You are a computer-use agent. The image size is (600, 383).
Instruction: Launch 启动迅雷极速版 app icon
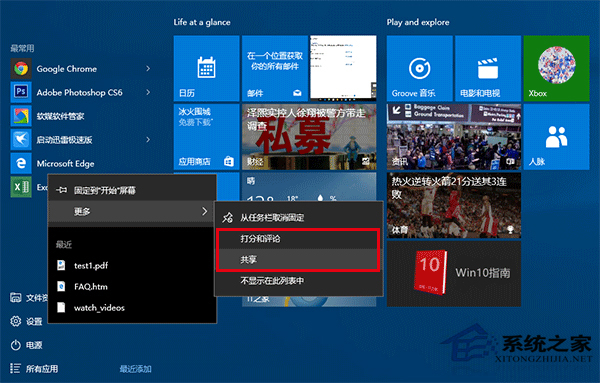(21, 140)
